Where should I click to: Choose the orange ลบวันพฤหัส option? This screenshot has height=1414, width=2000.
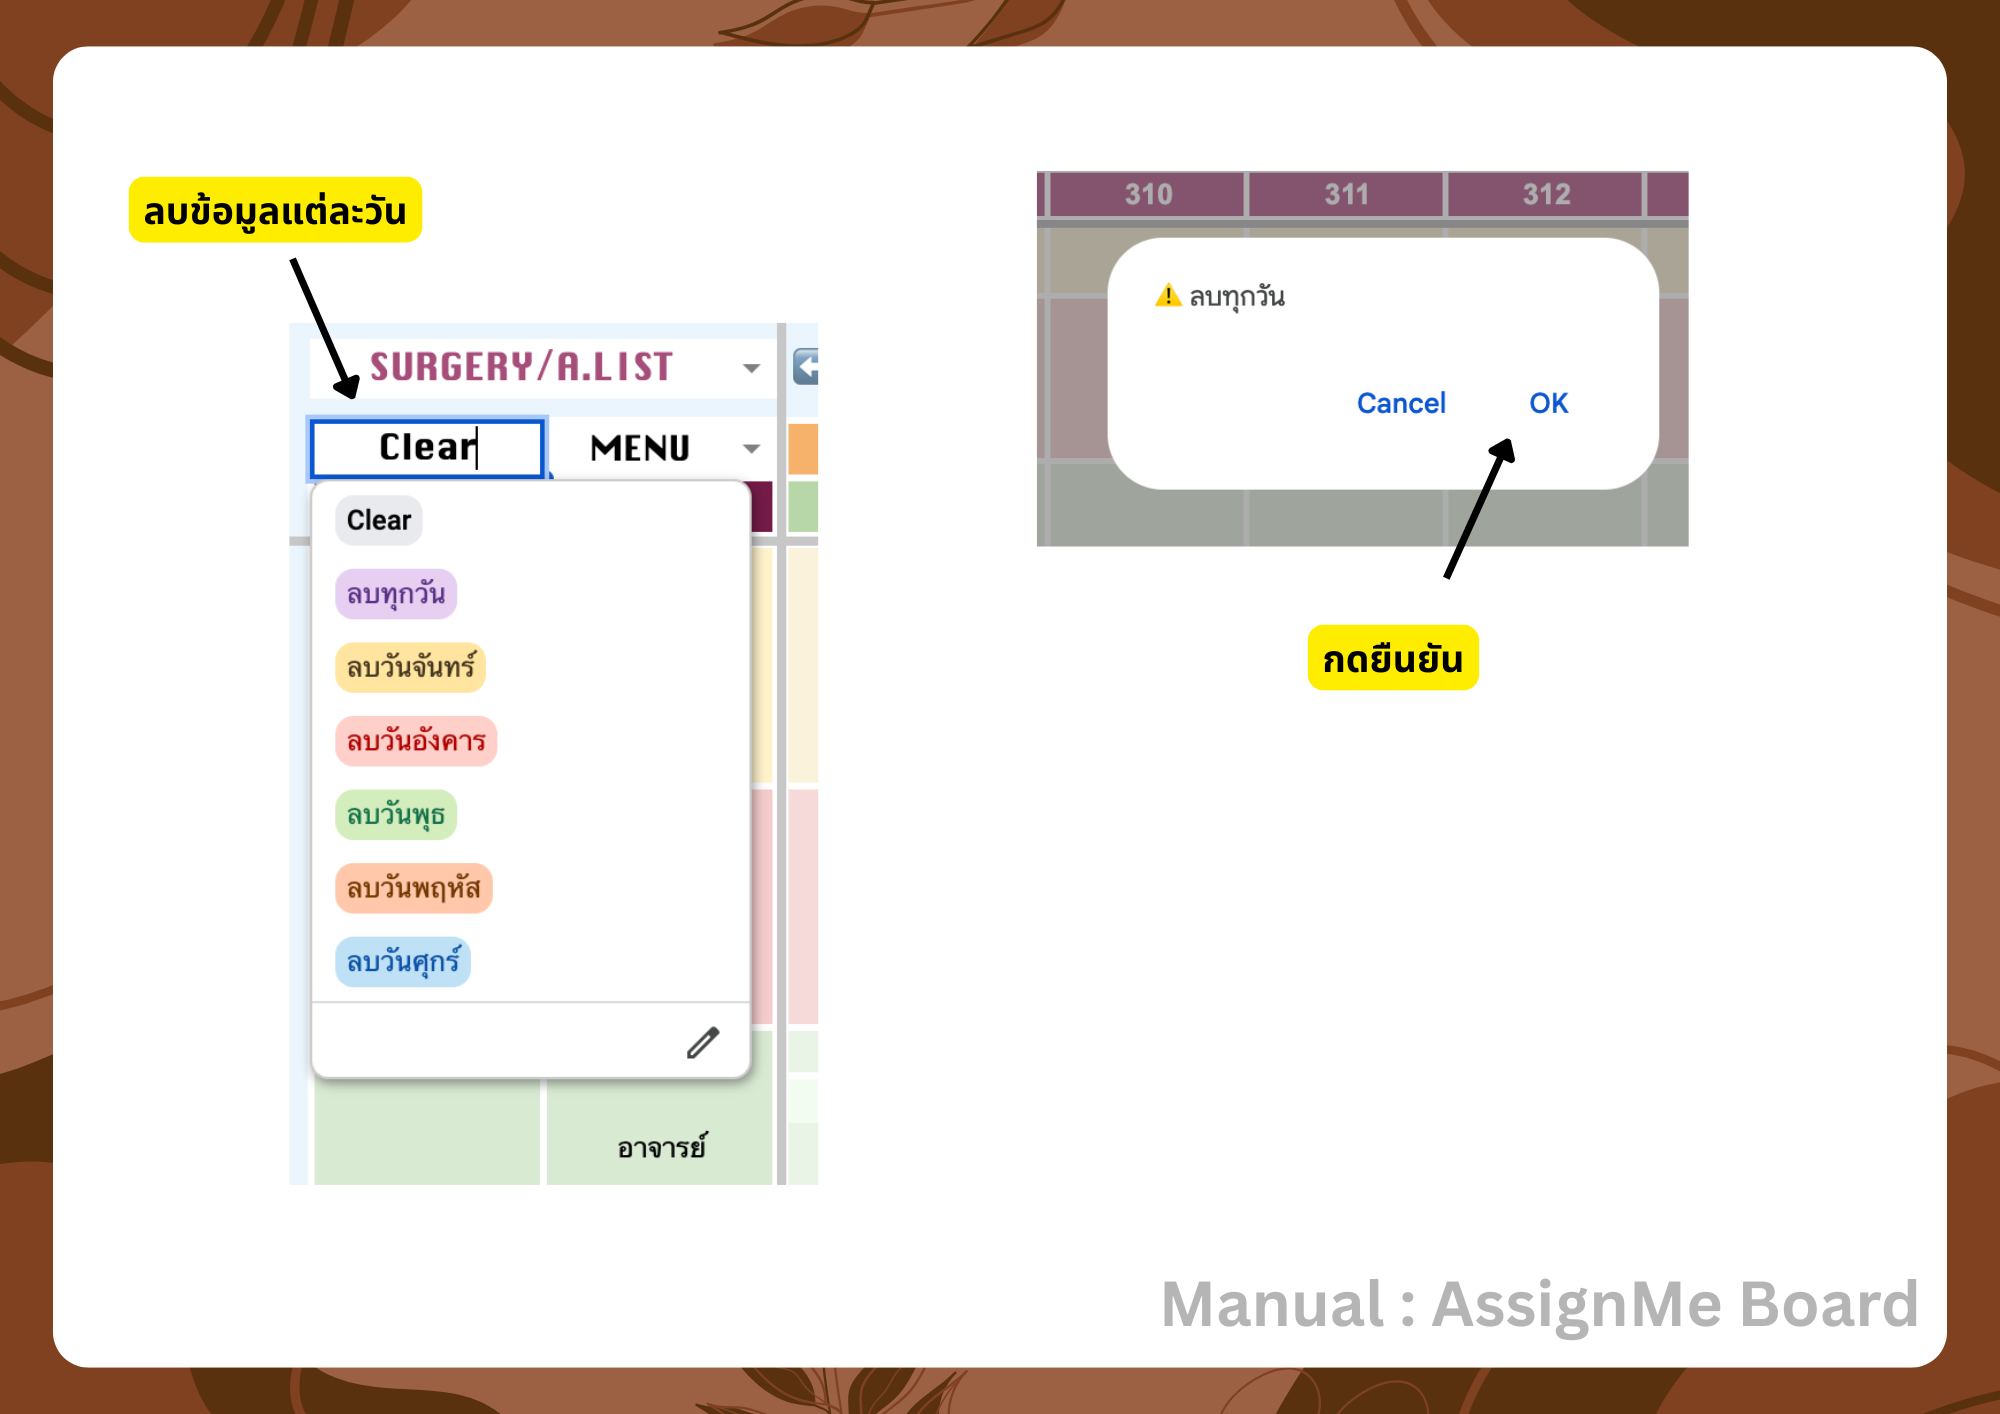coord(414,888)
